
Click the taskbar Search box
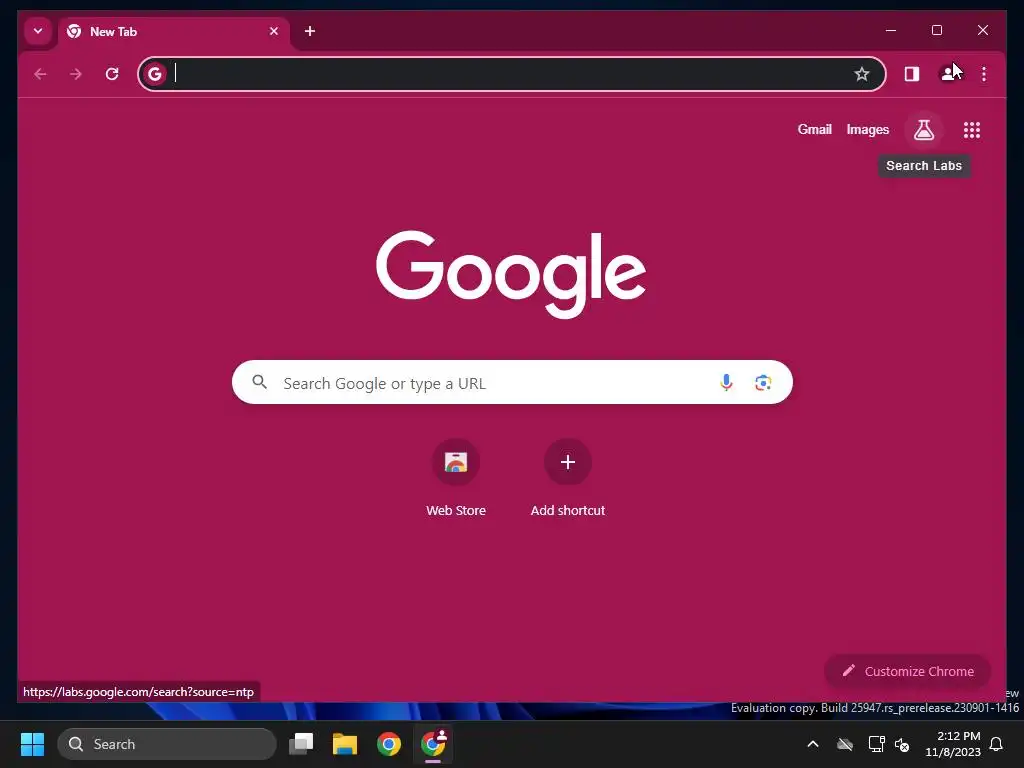(x=167, y=744)
